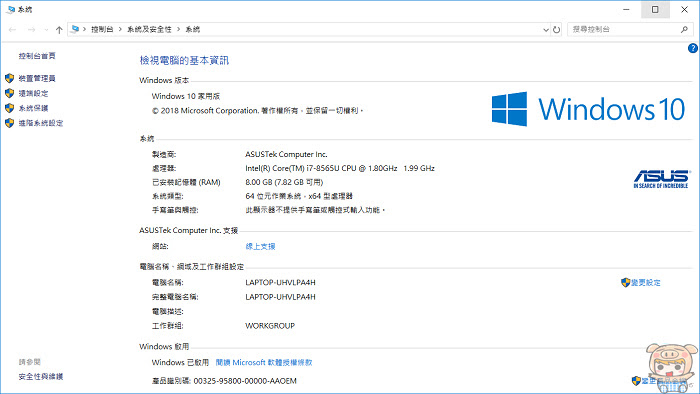Select 64 位元作業系統 type text
Screen dimensions: 700x394
click(x=299, y=196)
